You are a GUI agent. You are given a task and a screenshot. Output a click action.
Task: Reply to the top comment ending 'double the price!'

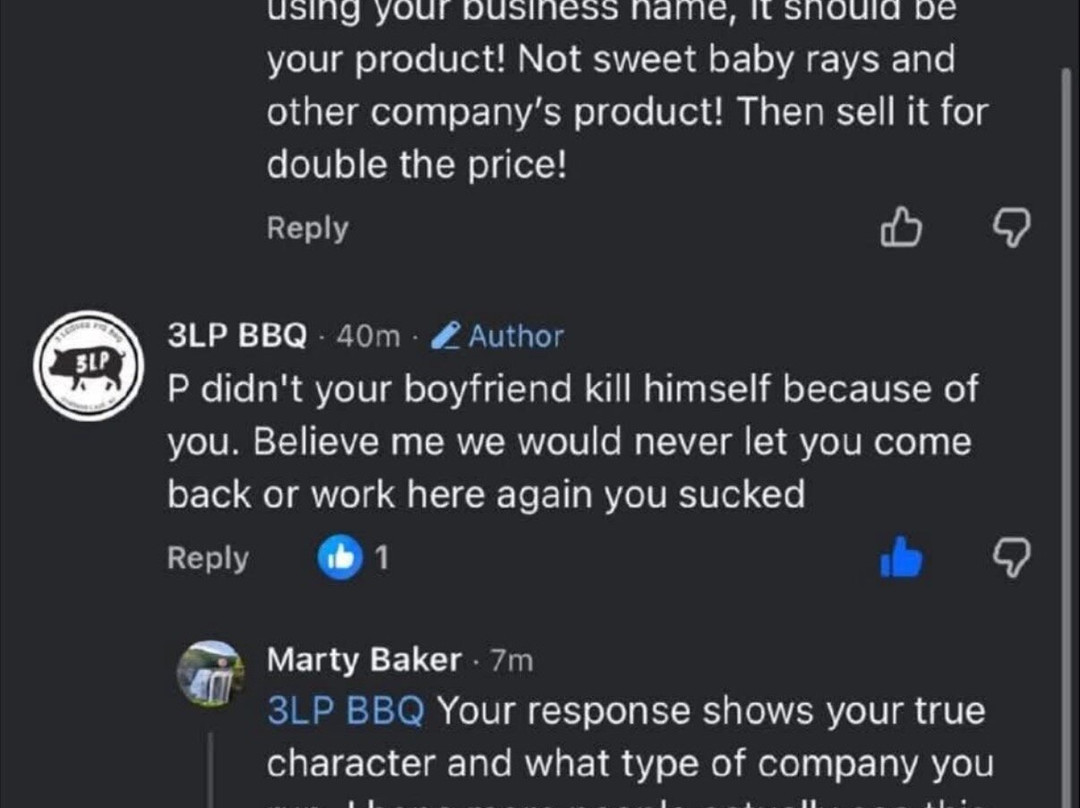[307, 229]
